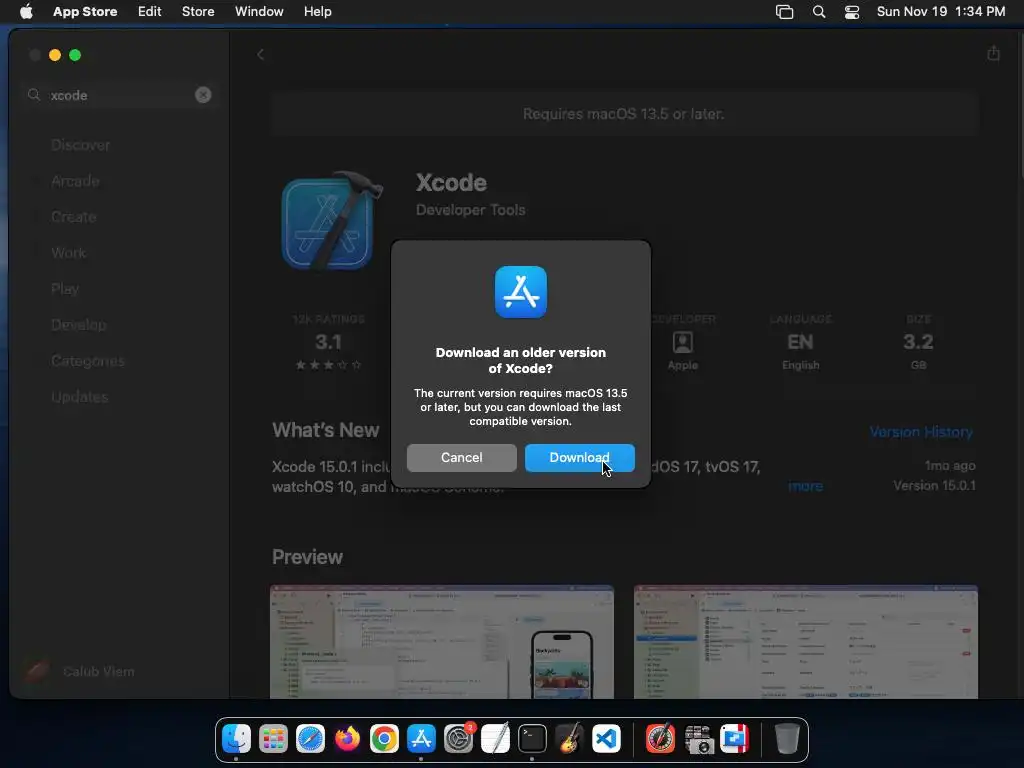Click the window's green zoom button
Screen dimensions: 1024x768
point(75,55)
